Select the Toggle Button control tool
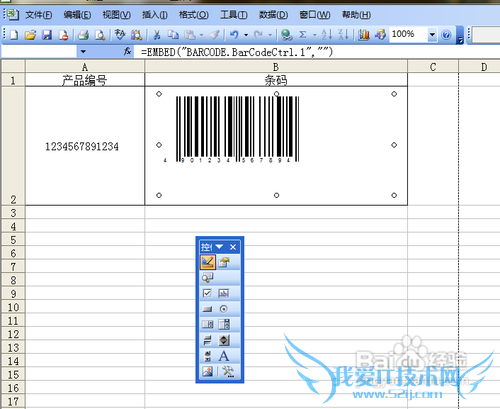Image resolution: width=500 pixels, height=409 pixels. pos(207,340)
